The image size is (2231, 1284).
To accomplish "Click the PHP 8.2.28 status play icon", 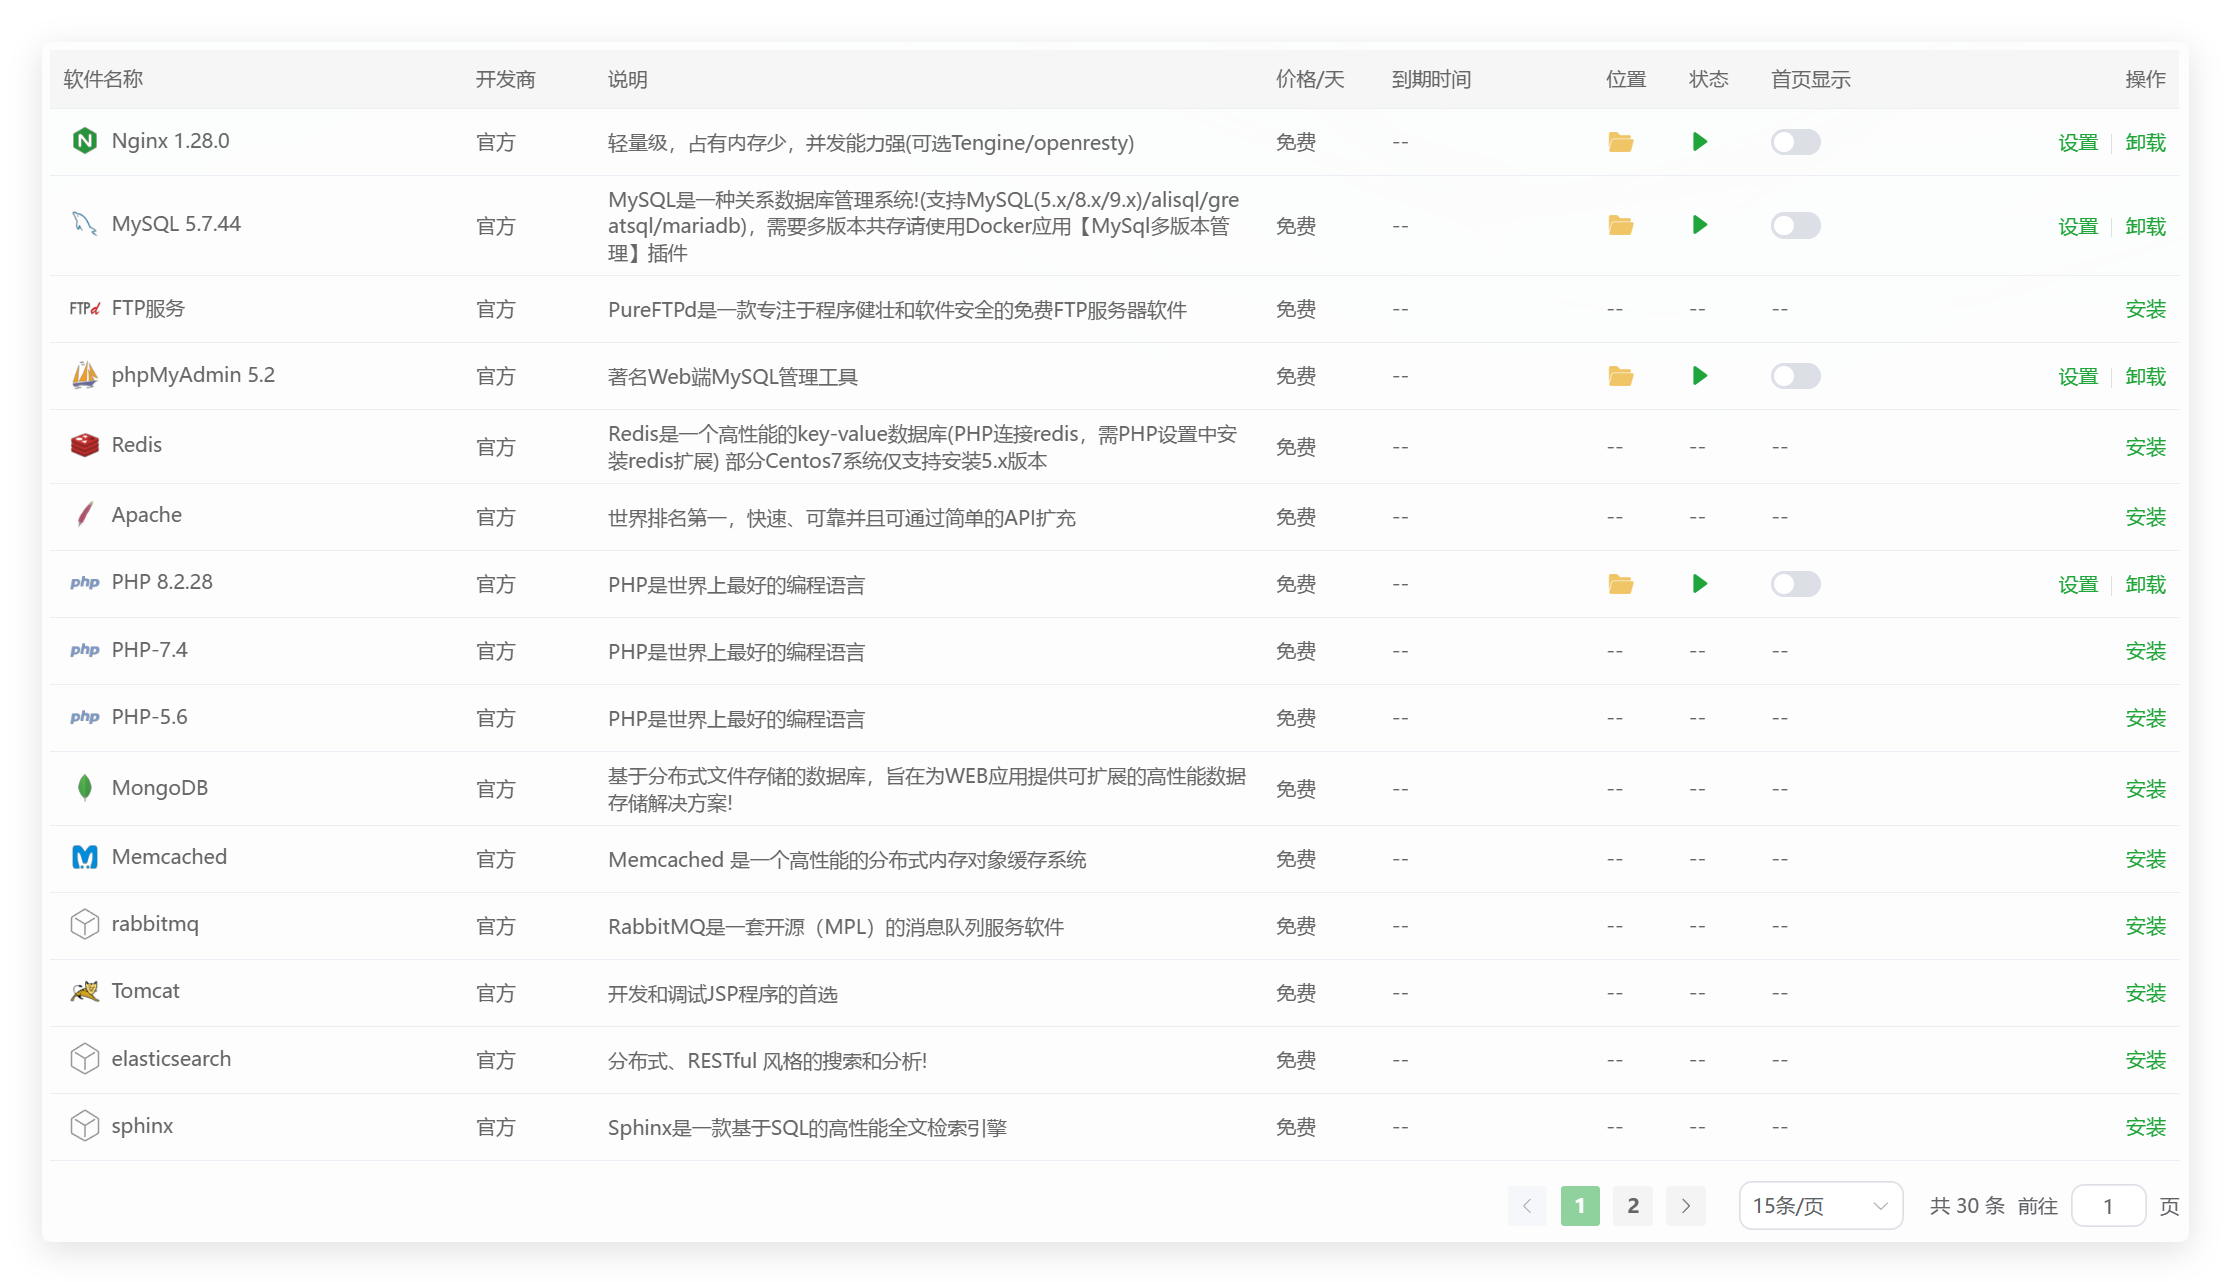I will click(x=1700, y=584).
